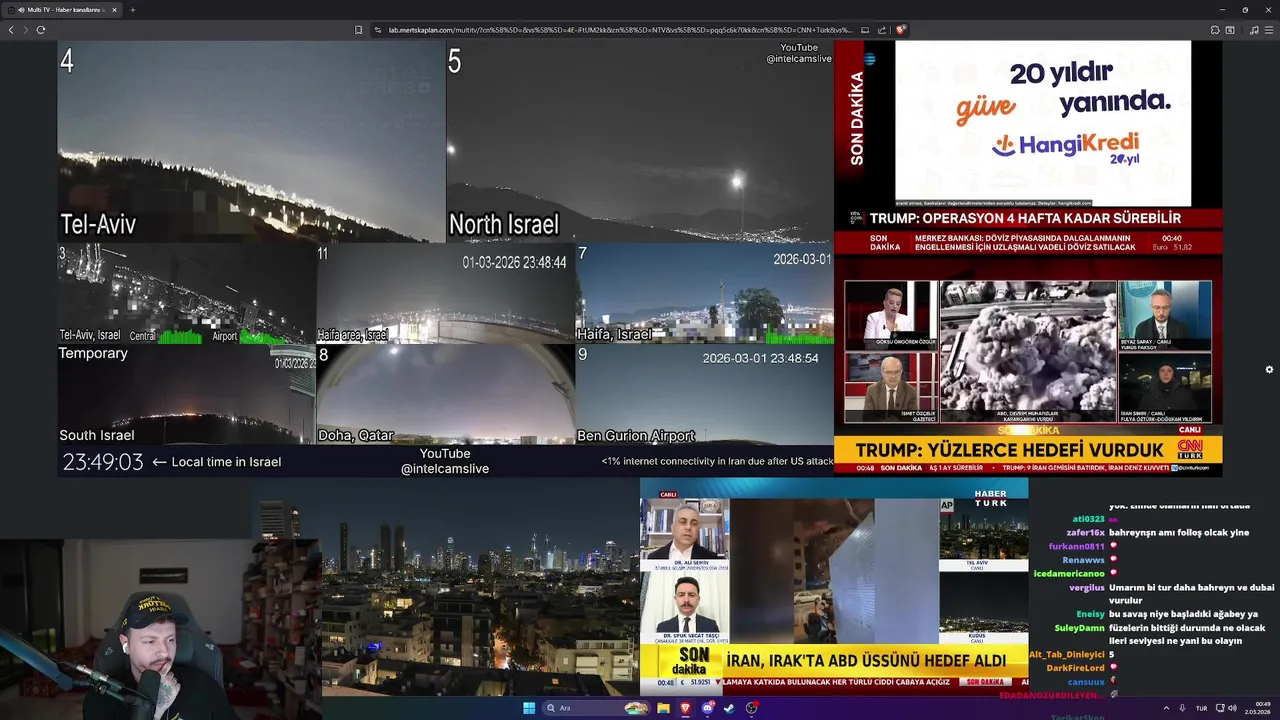
Task: Click chat username furkann0811
Action: [1076, 547]
